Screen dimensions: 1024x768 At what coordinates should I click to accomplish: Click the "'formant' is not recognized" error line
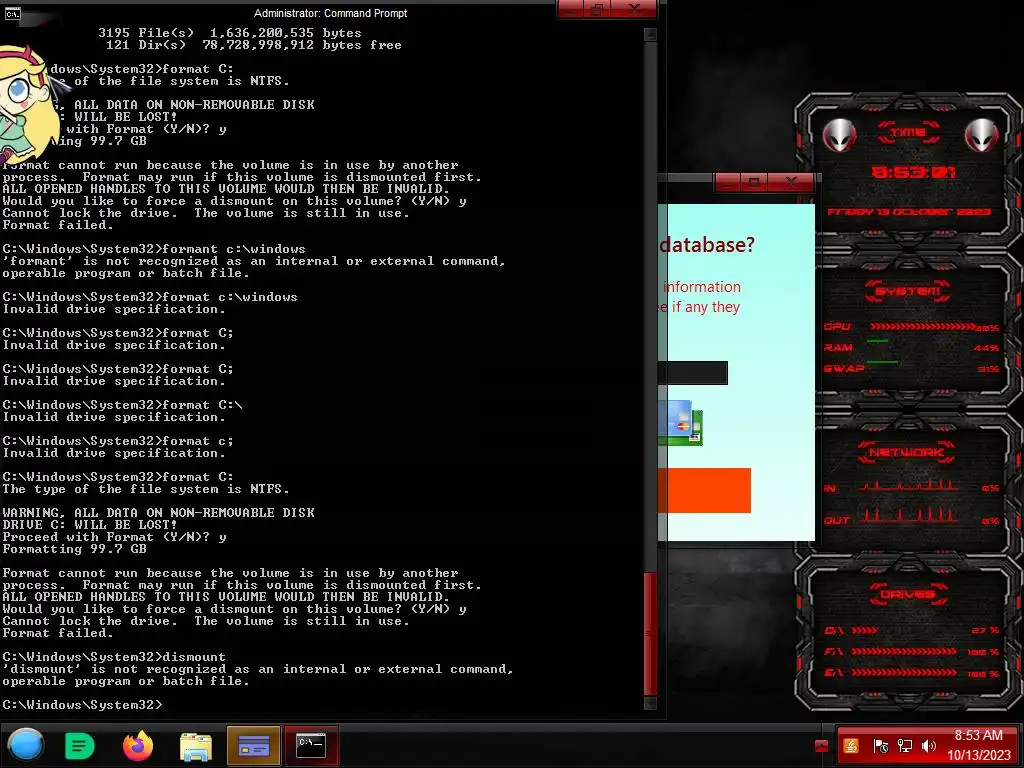coord(254,261)
